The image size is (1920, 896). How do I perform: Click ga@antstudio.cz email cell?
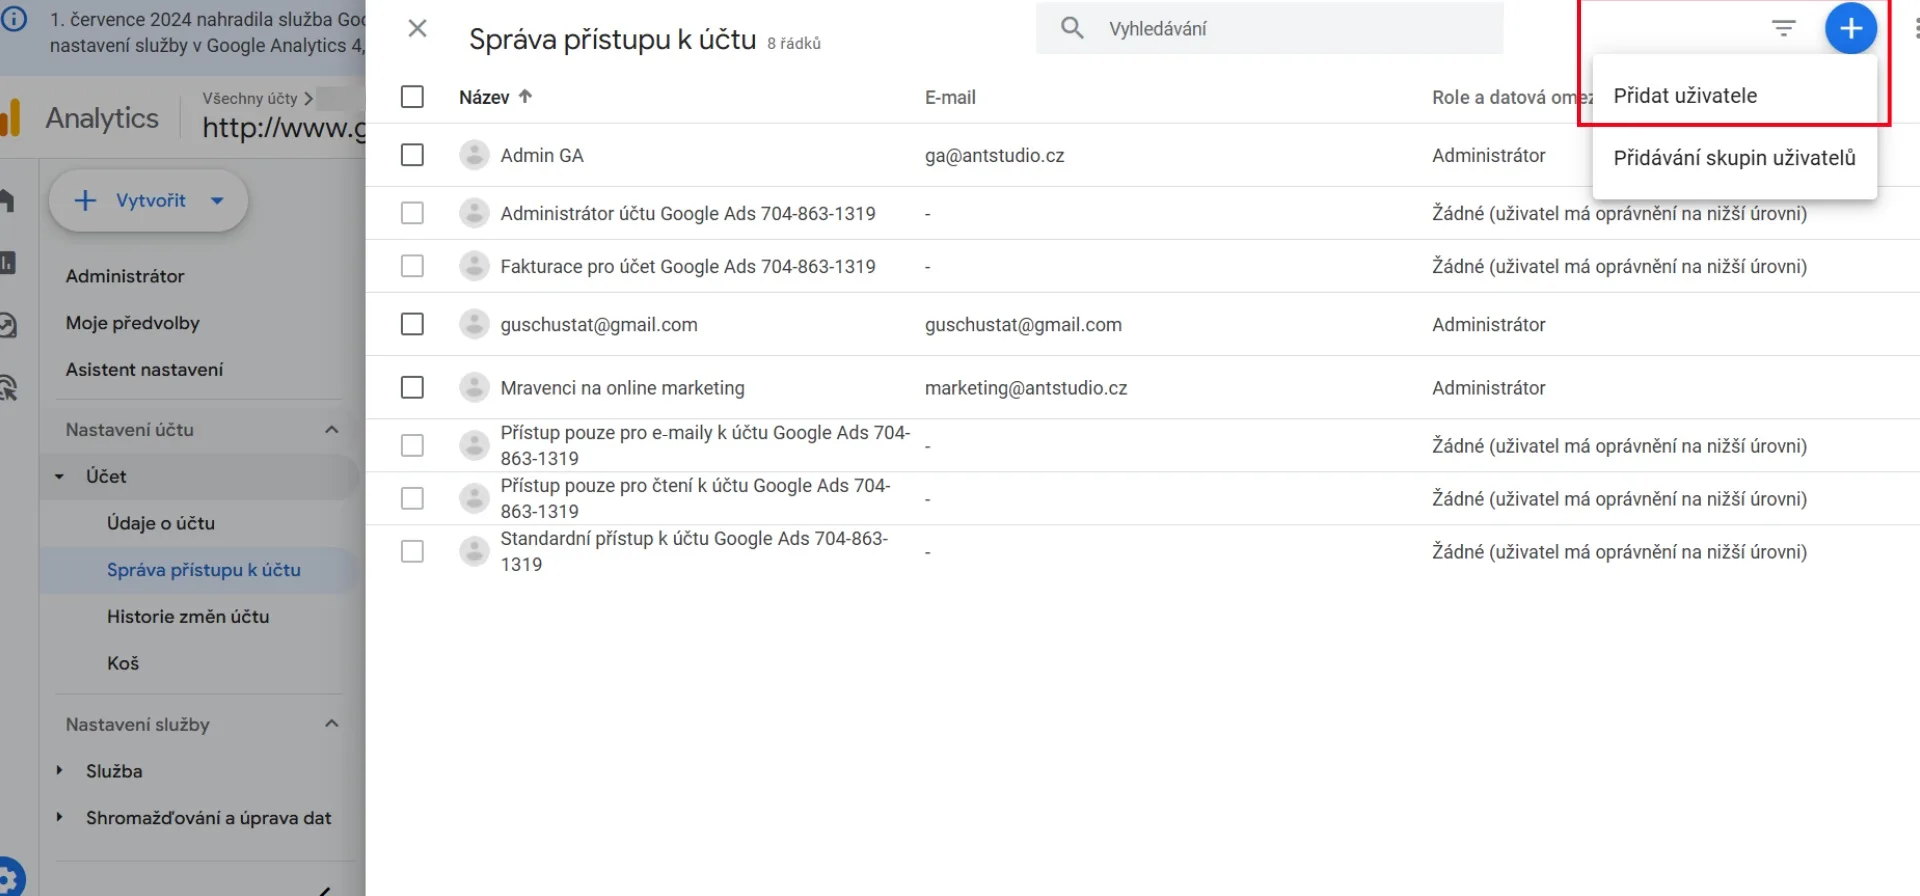[x=994, y=155]
